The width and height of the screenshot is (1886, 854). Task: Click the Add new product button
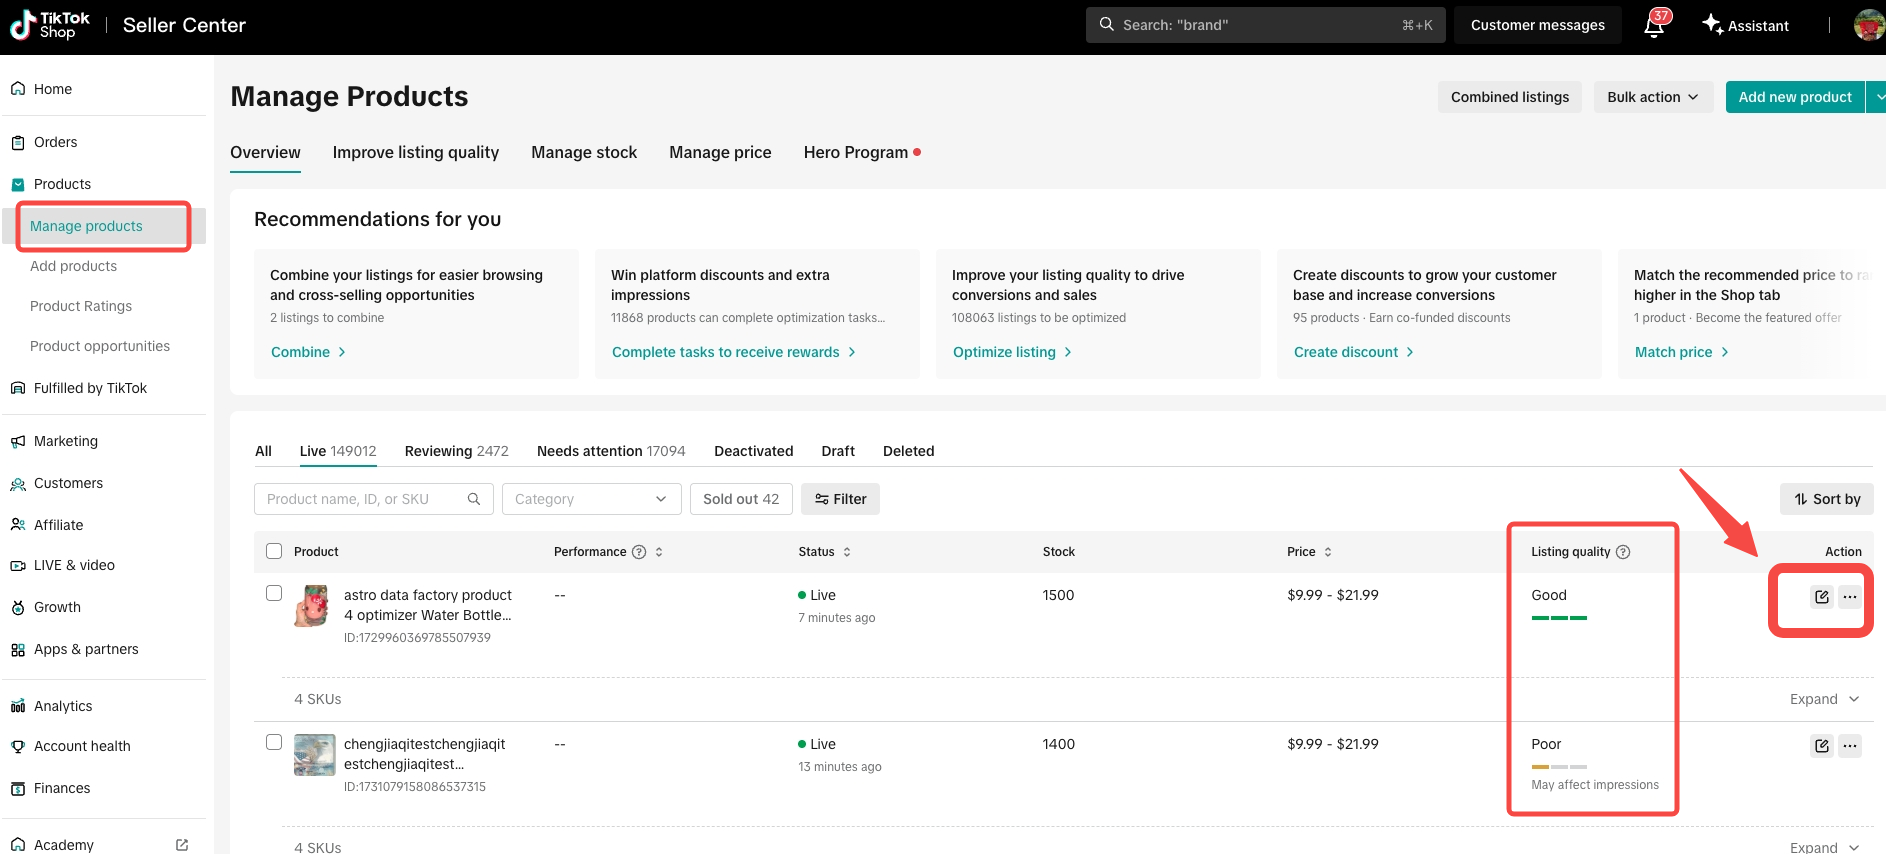(x=1794, y=97)
